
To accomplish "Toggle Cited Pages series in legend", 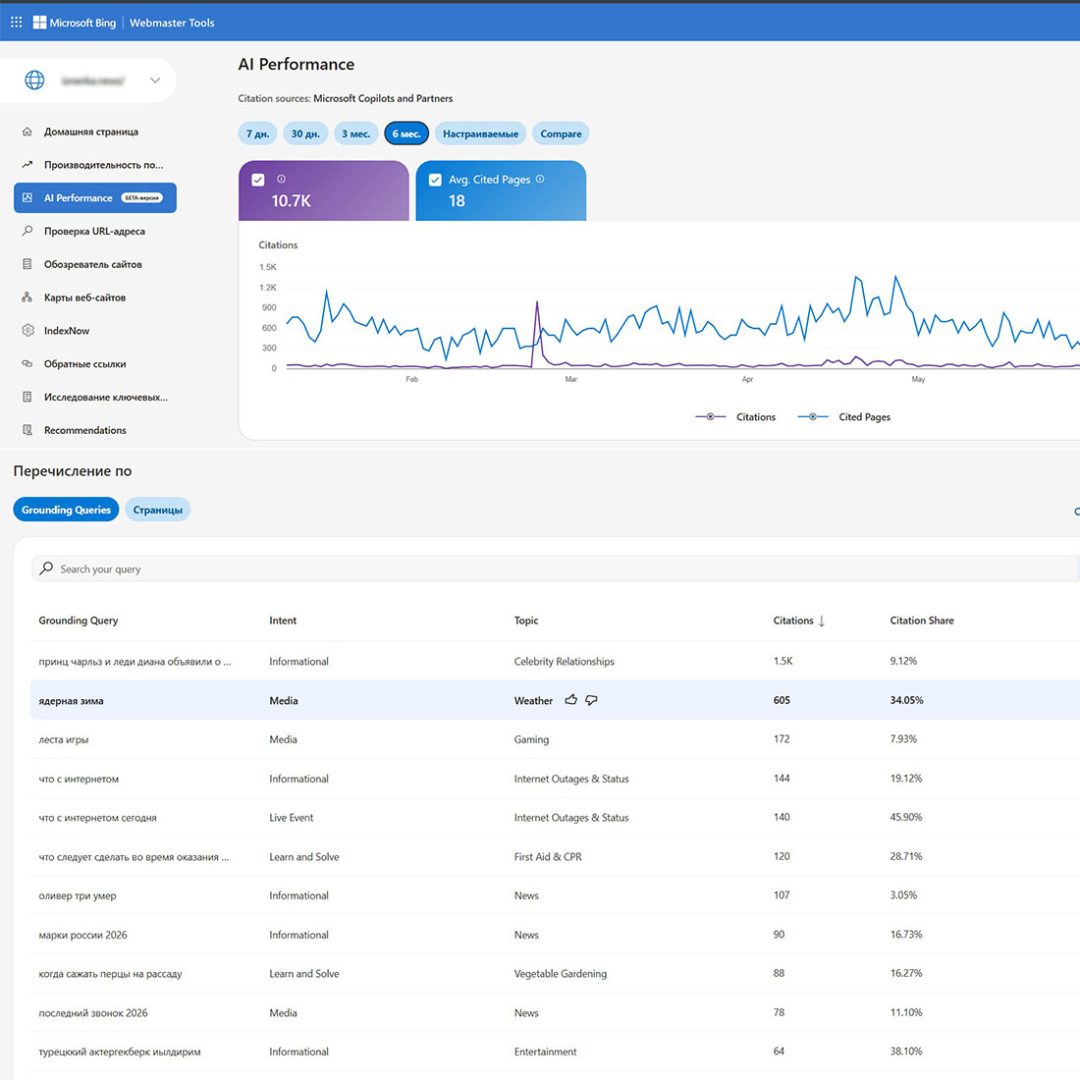I will click(844, 417).
